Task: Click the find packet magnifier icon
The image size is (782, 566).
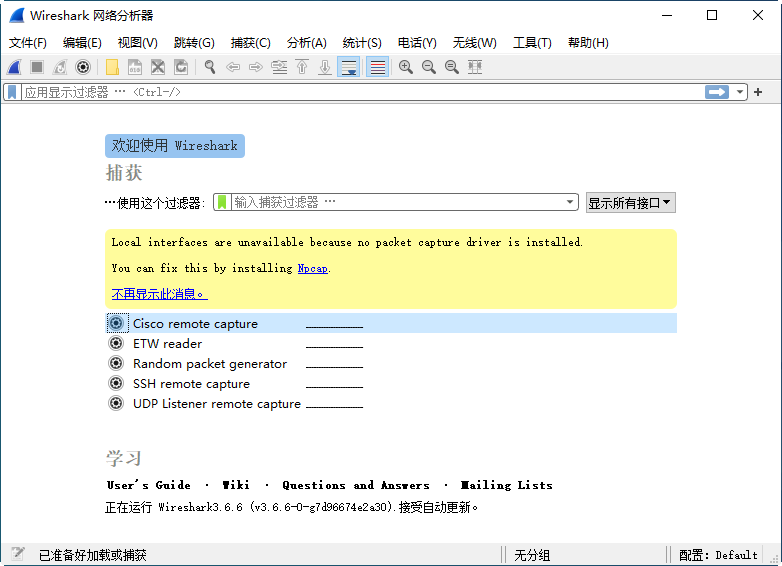Action: [x=210, y=67]
